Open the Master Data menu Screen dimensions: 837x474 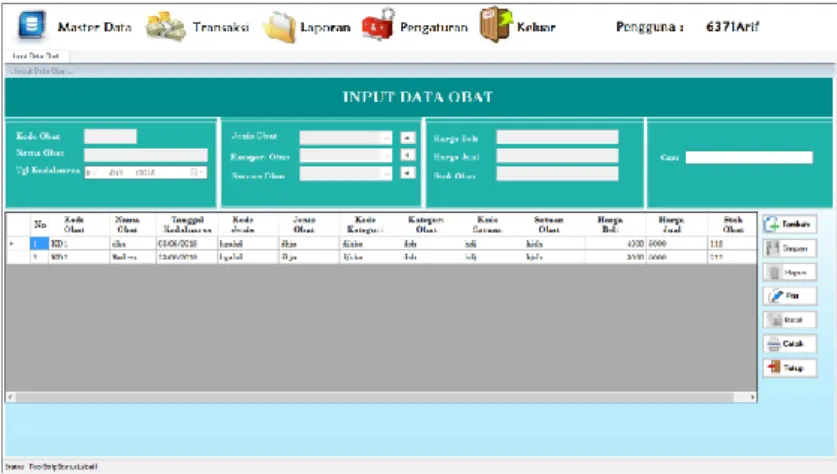click(94, 27)
